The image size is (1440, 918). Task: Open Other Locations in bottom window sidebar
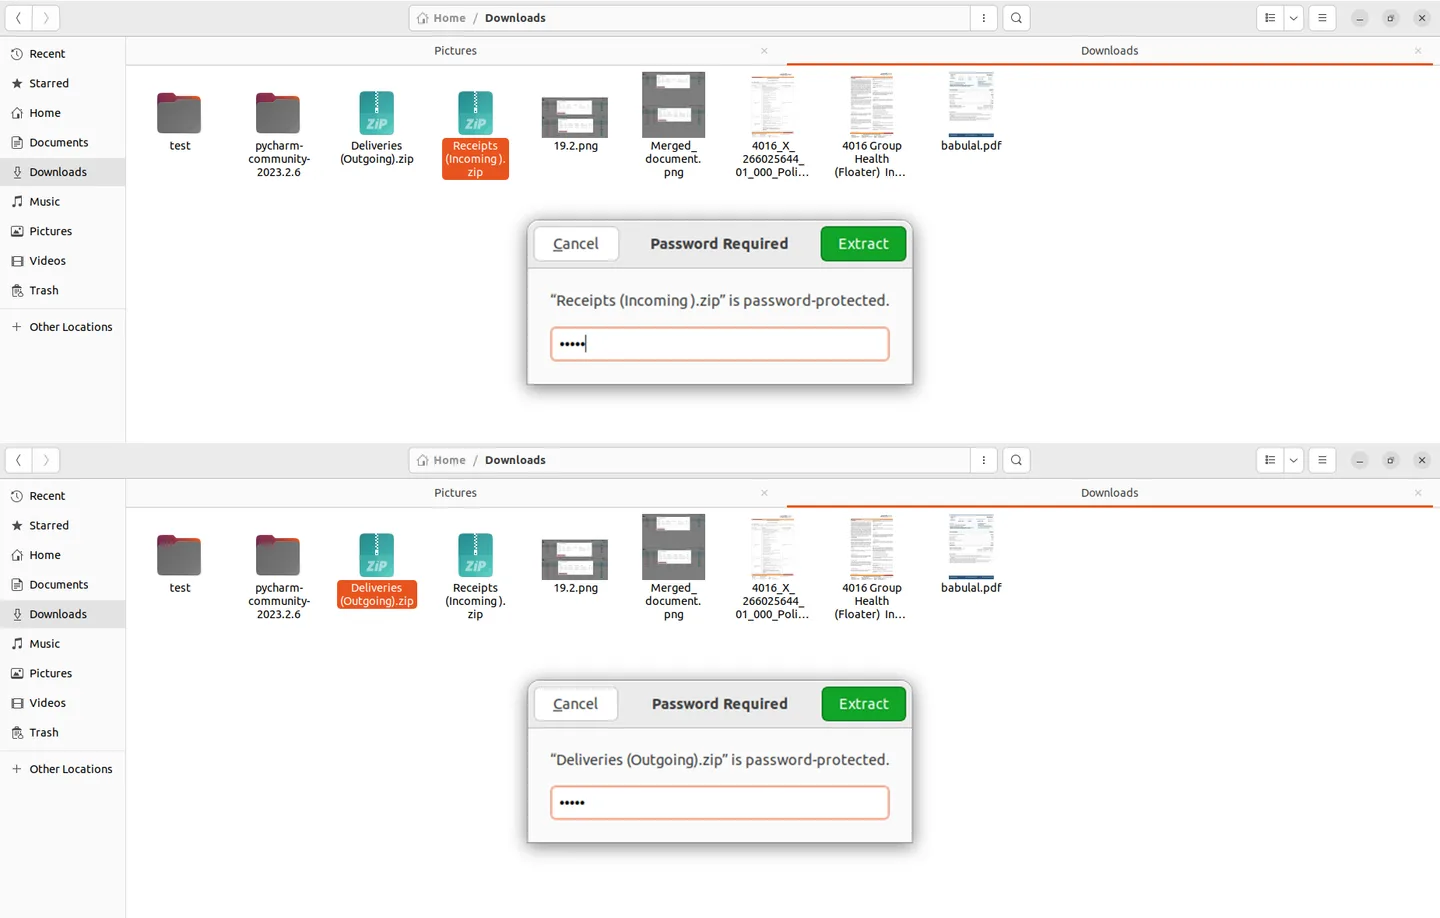(62, 769)
